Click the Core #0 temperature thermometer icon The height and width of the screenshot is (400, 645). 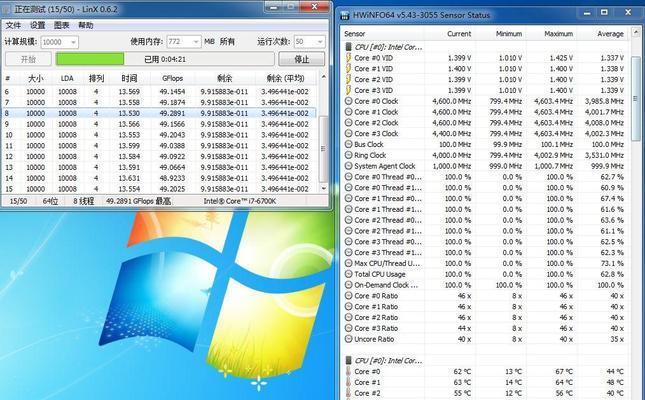coord(348,372)
